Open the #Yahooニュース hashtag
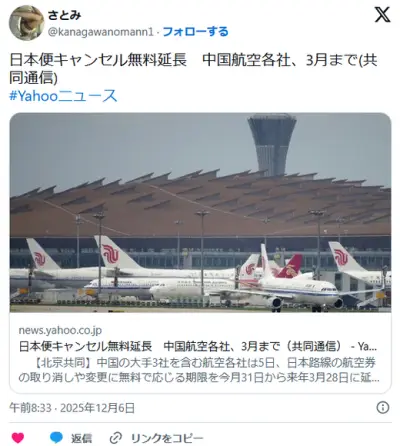The height and width of the screenshot is (446, 400). 63,96
